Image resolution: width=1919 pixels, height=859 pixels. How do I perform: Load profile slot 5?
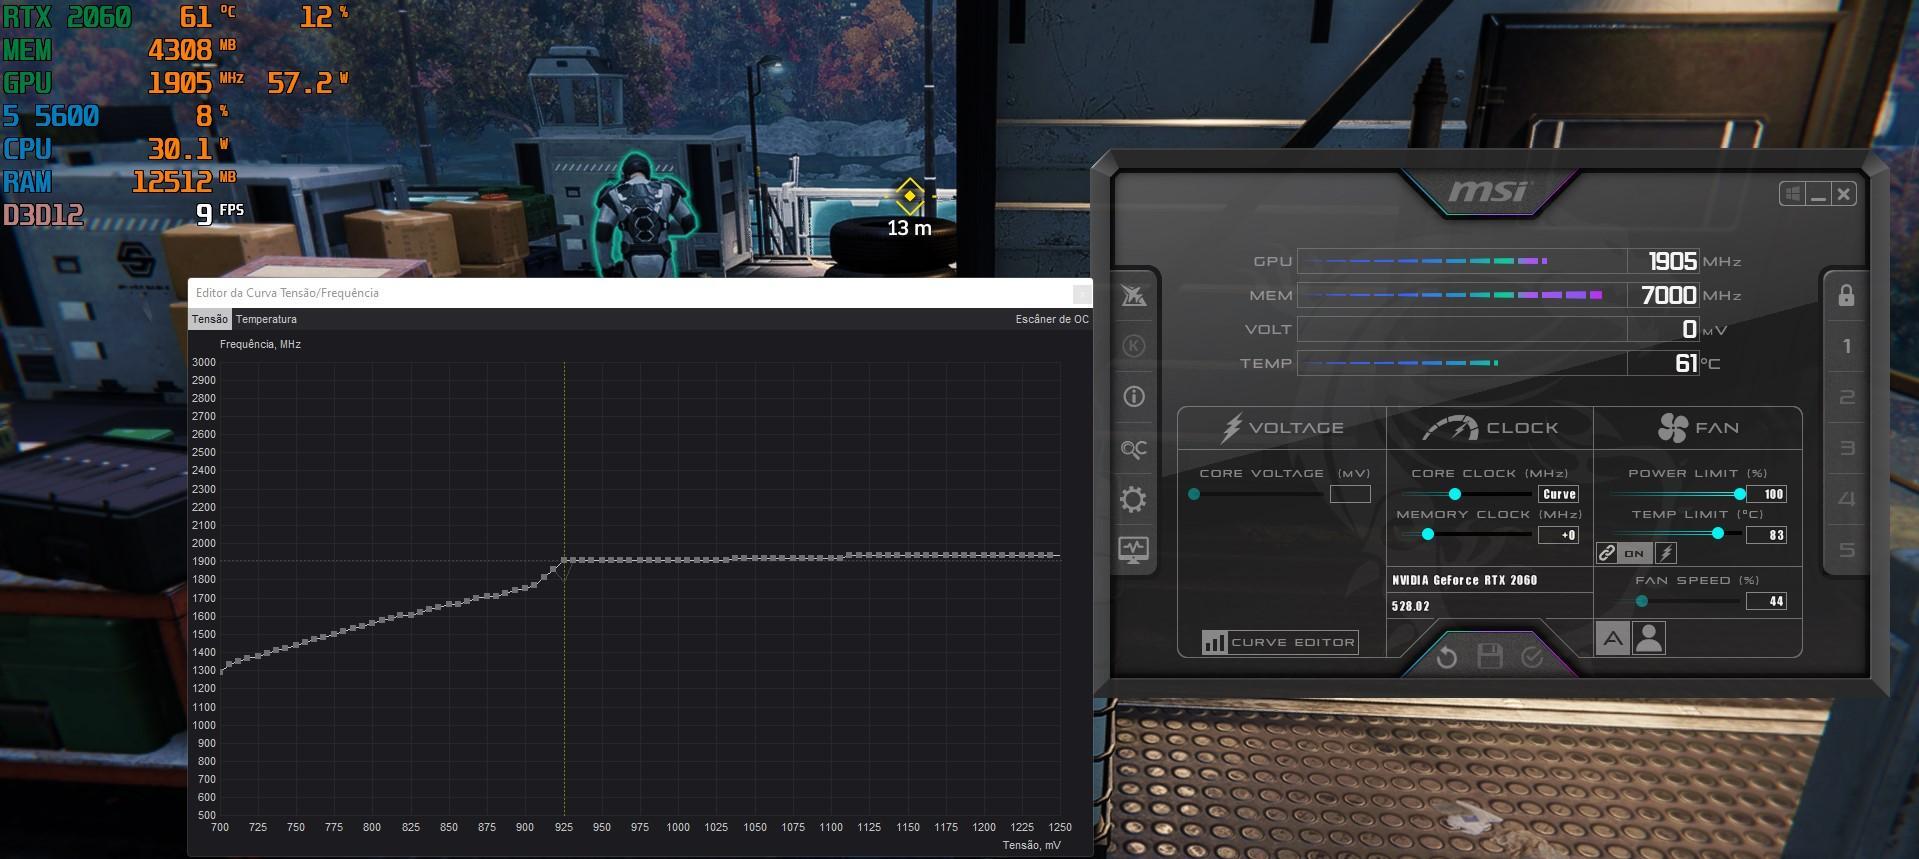pos(1846,550)
